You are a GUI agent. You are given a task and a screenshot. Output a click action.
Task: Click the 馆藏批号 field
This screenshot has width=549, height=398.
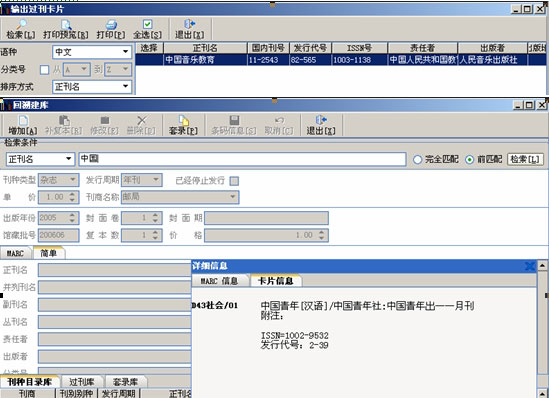pos(58,235)
